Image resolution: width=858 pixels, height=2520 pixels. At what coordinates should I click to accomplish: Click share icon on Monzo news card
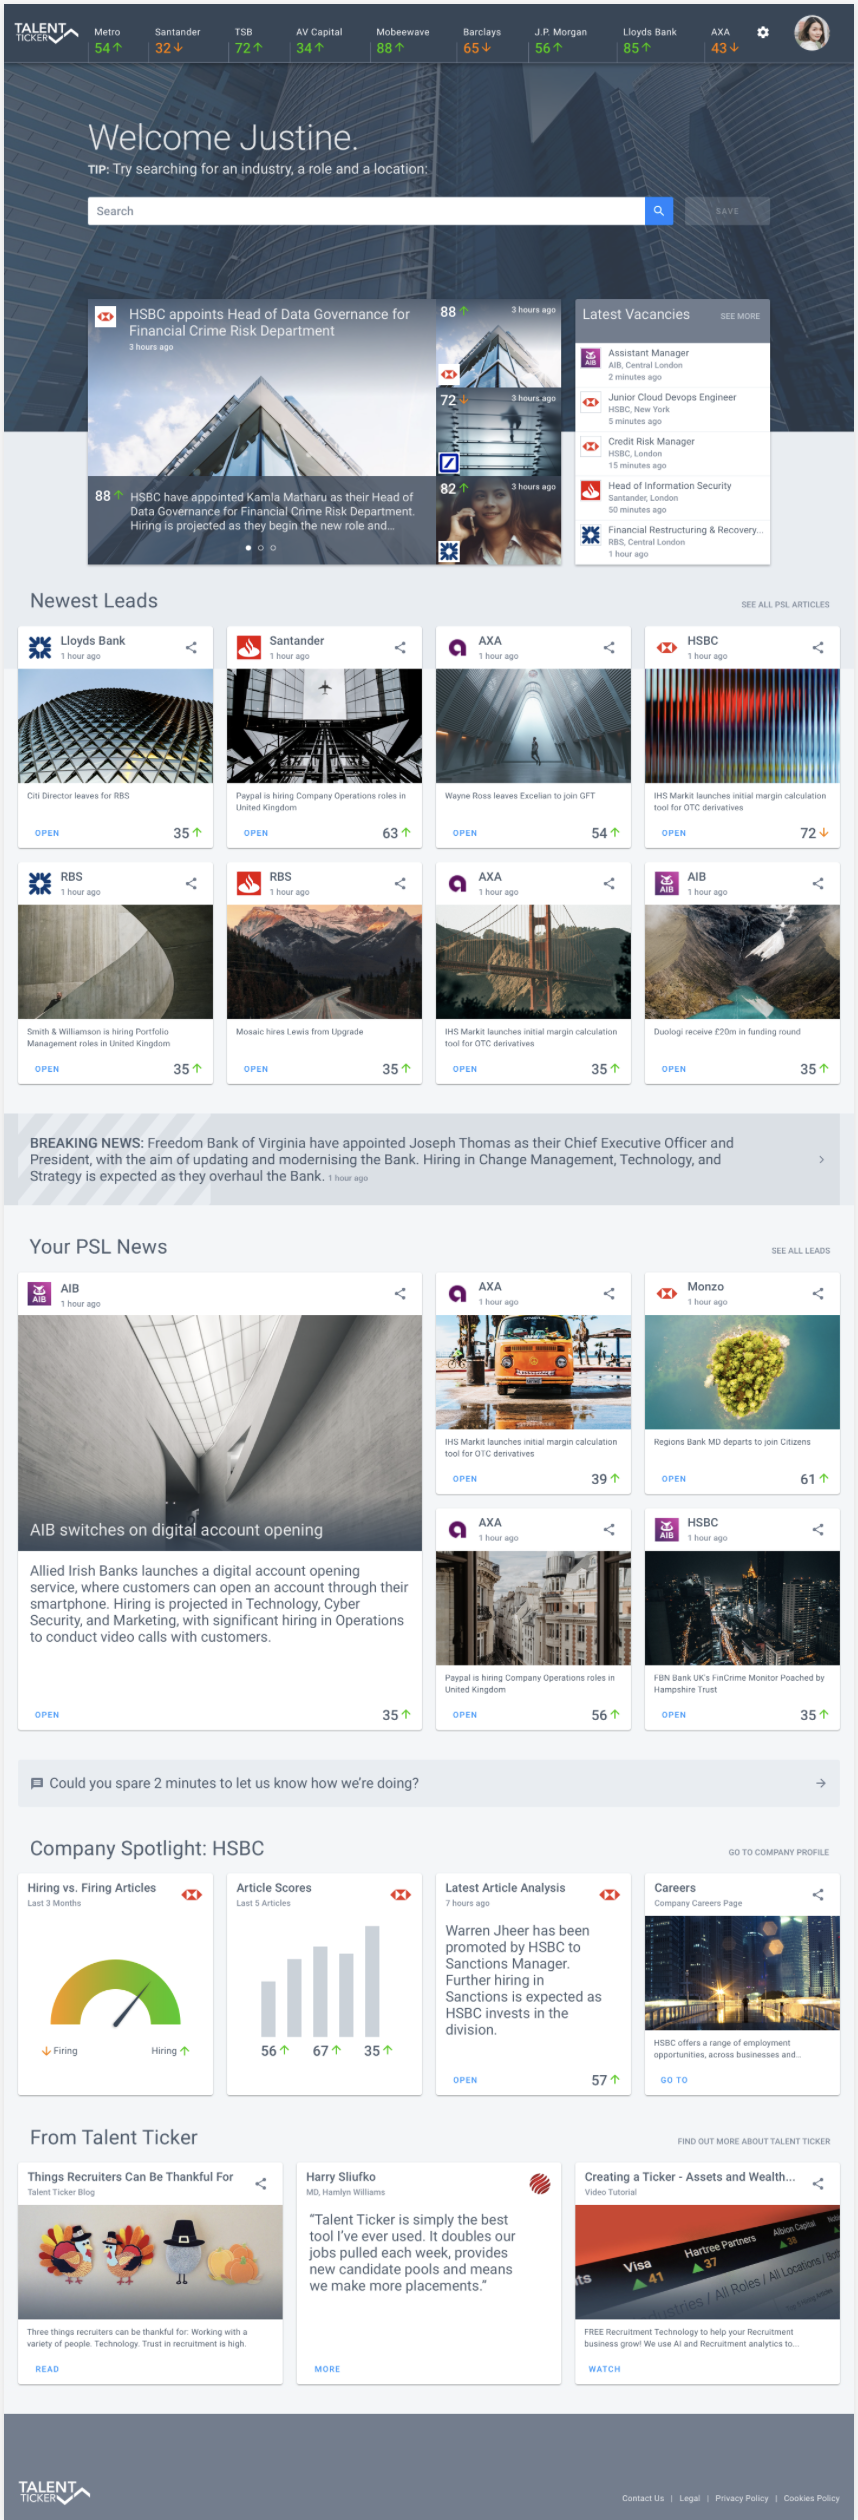(x=818, y=1294)
